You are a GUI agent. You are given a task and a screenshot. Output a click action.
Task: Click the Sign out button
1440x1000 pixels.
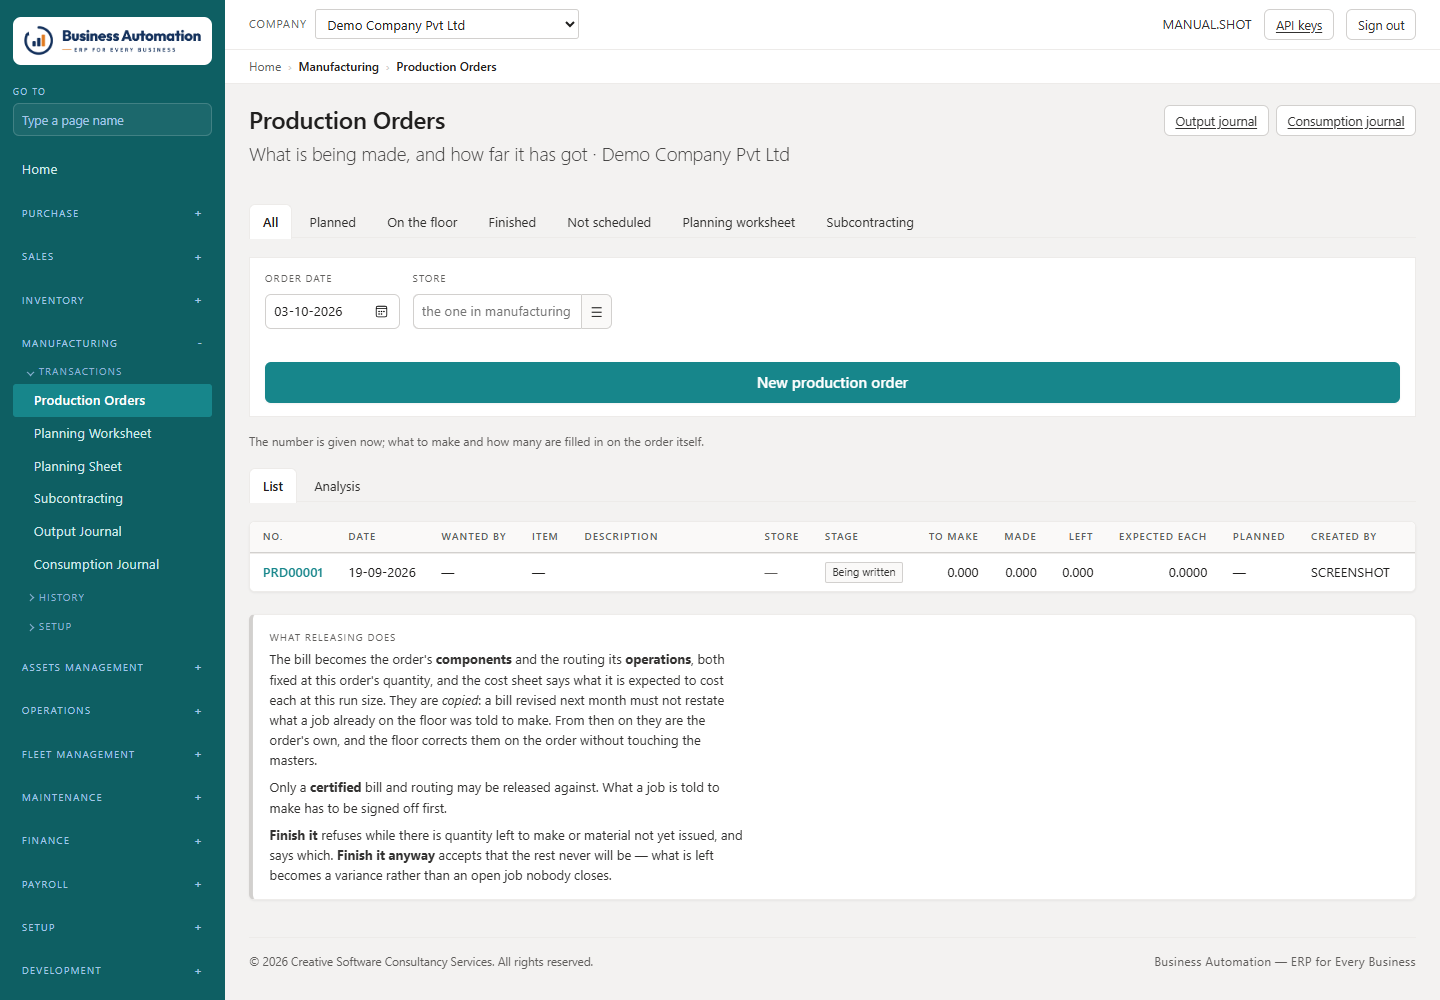tap(1381, 25)
